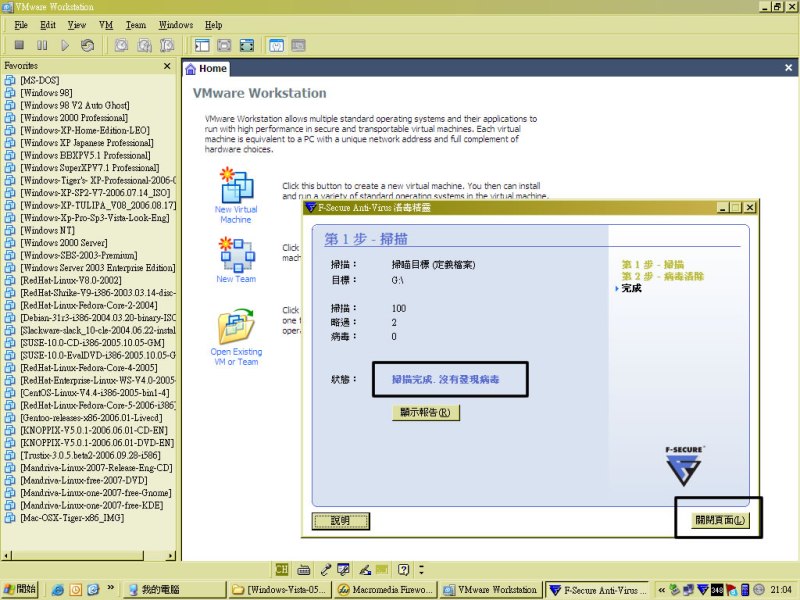800x600 pixels.
Task: Open the View menu
Action: [x=77, y=25]
